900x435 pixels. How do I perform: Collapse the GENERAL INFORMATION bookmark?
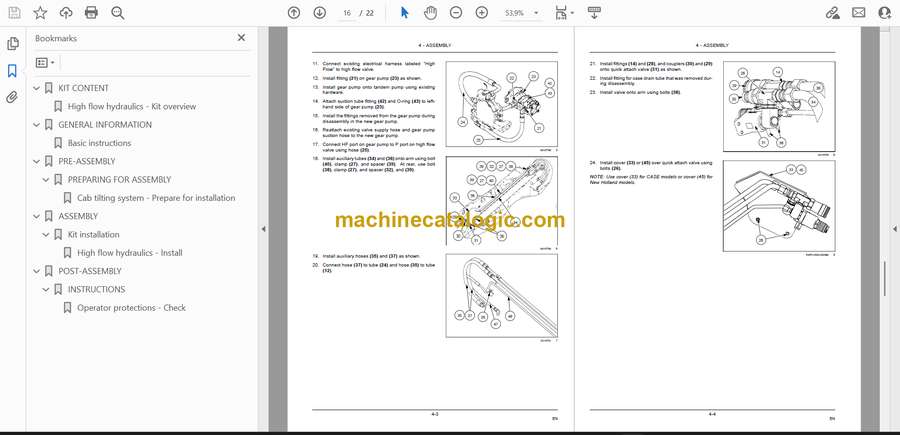(x=37, y=125)
